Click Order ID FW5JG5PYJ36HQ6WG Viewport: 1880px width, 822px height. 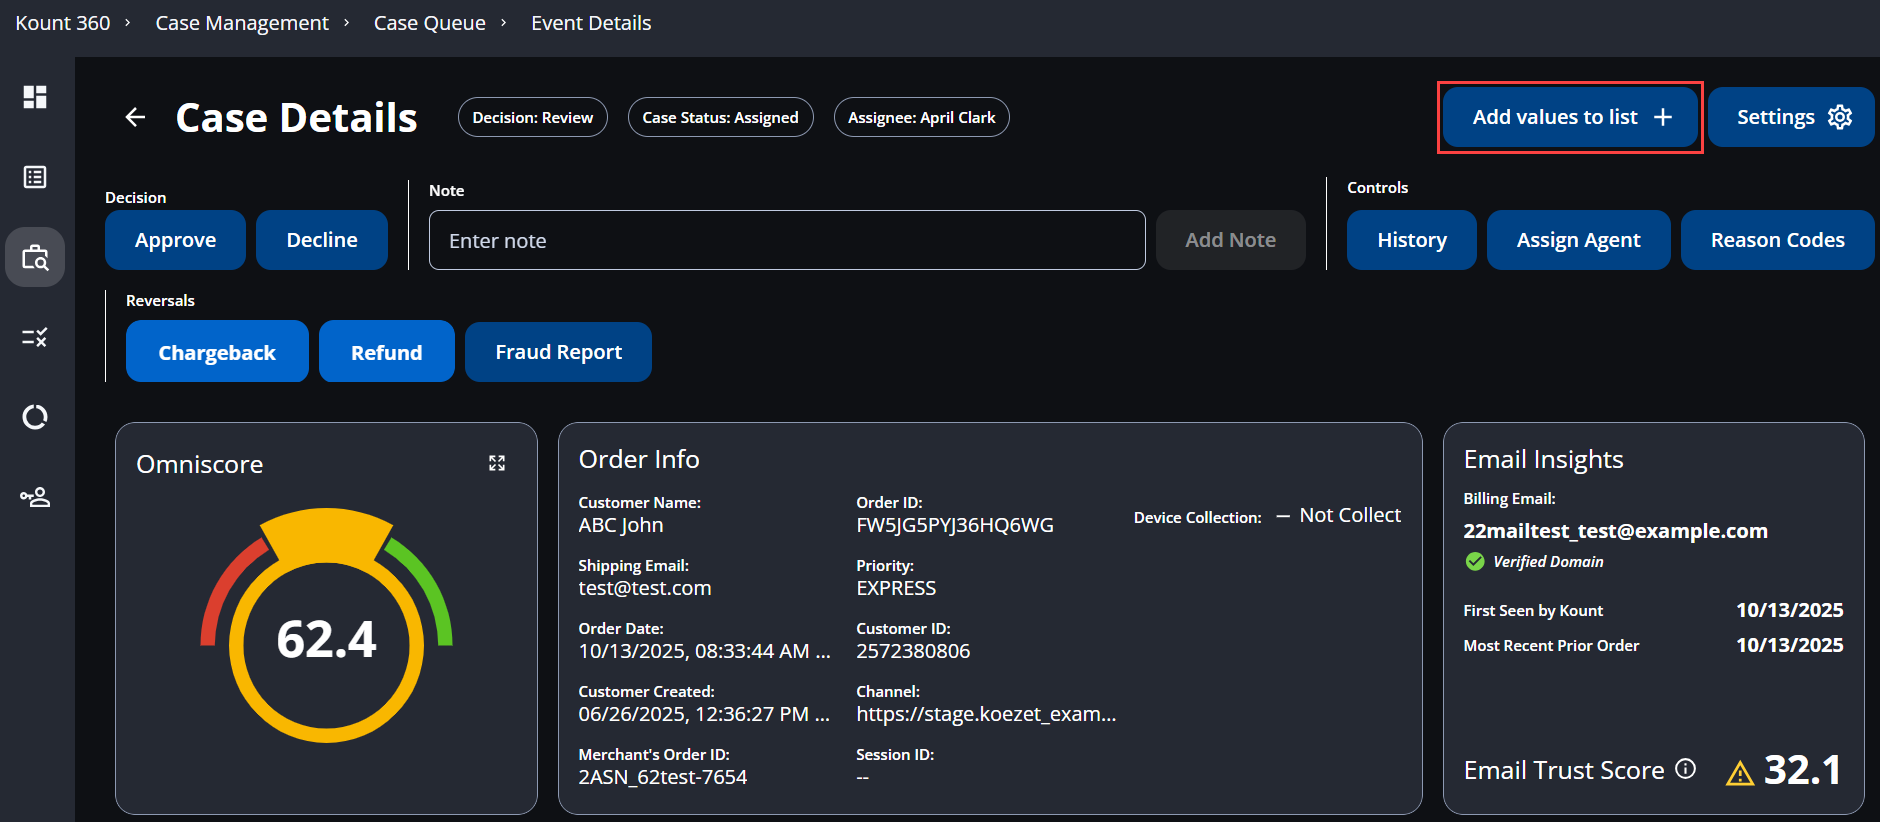point(955,525)
